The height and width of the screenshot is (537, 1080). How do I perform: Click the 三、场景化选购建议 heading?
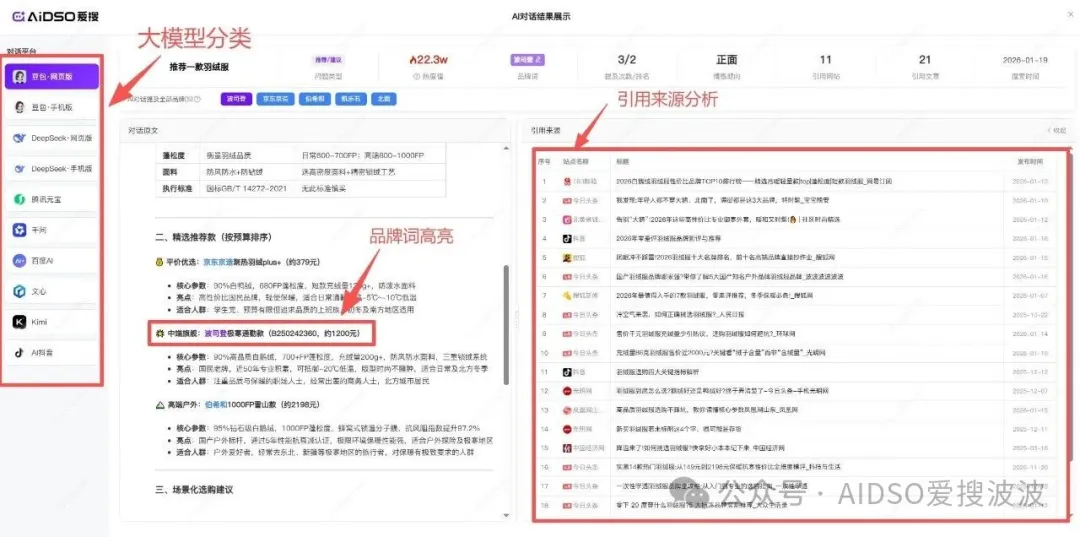pos(194,490)
